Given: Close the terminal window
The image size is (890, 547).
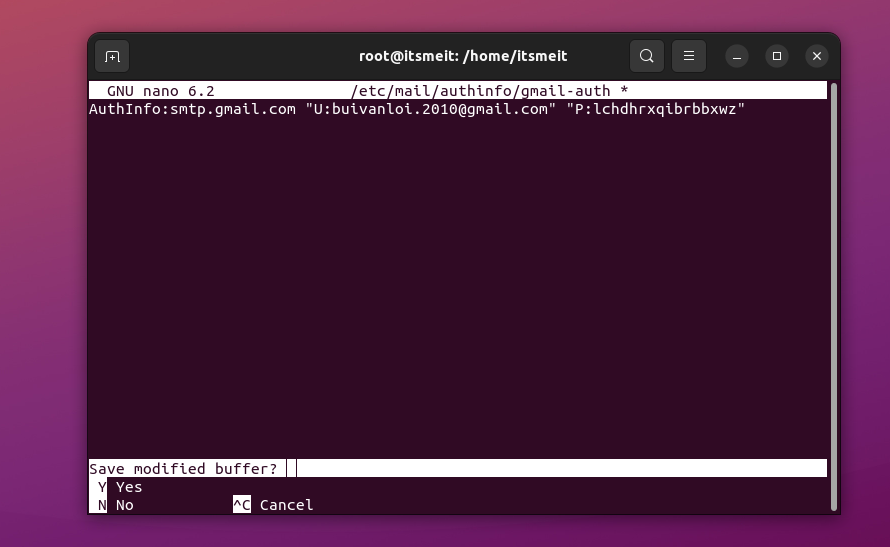Looking at the screenshot, I should (x=817, y=56).
